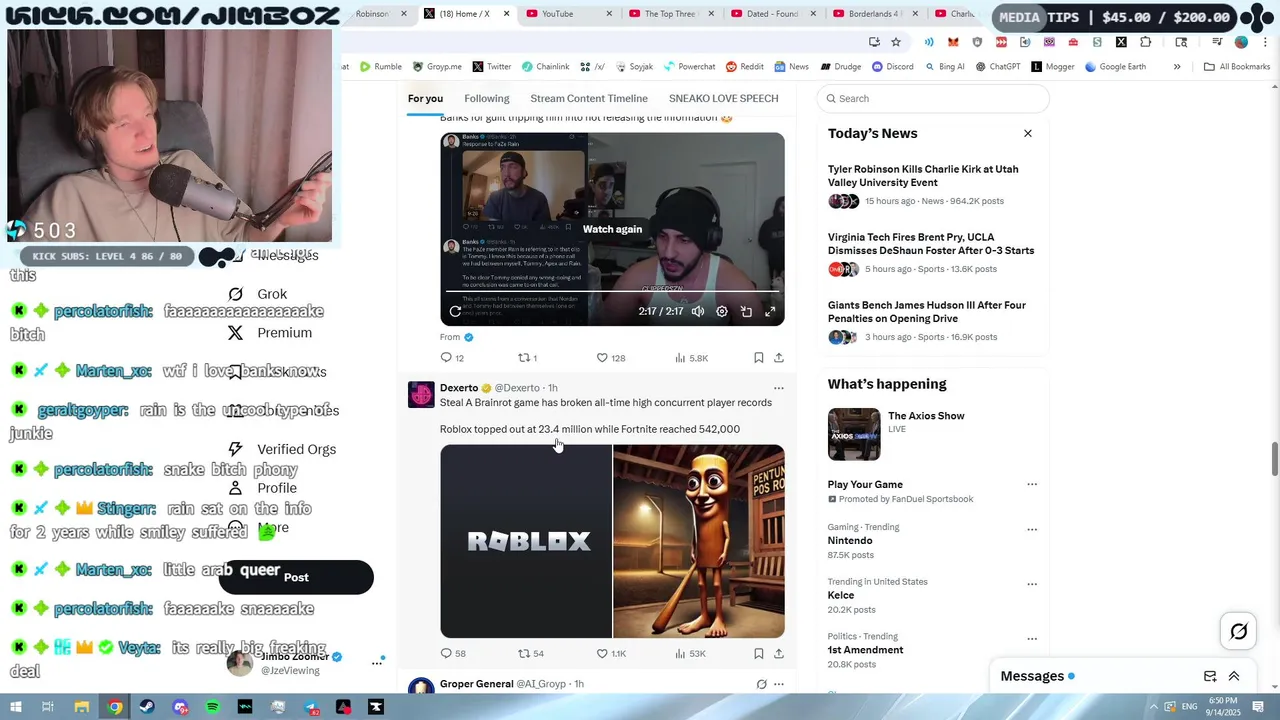Bookmark this page with the star icon
This screenshot has width=1280, height=720.
(896, 42)
